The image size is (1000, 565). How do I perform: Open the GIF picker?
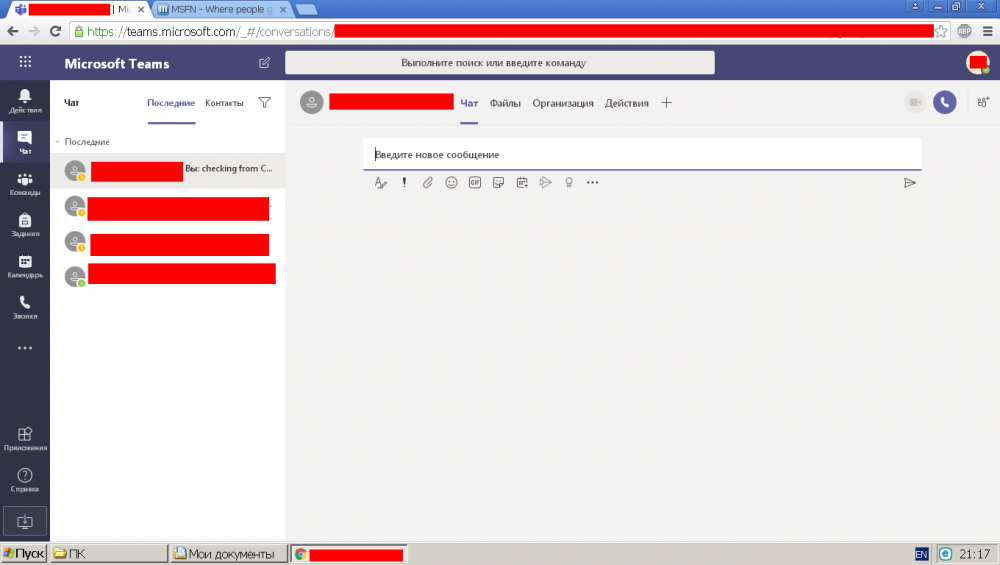coord(474,182)
